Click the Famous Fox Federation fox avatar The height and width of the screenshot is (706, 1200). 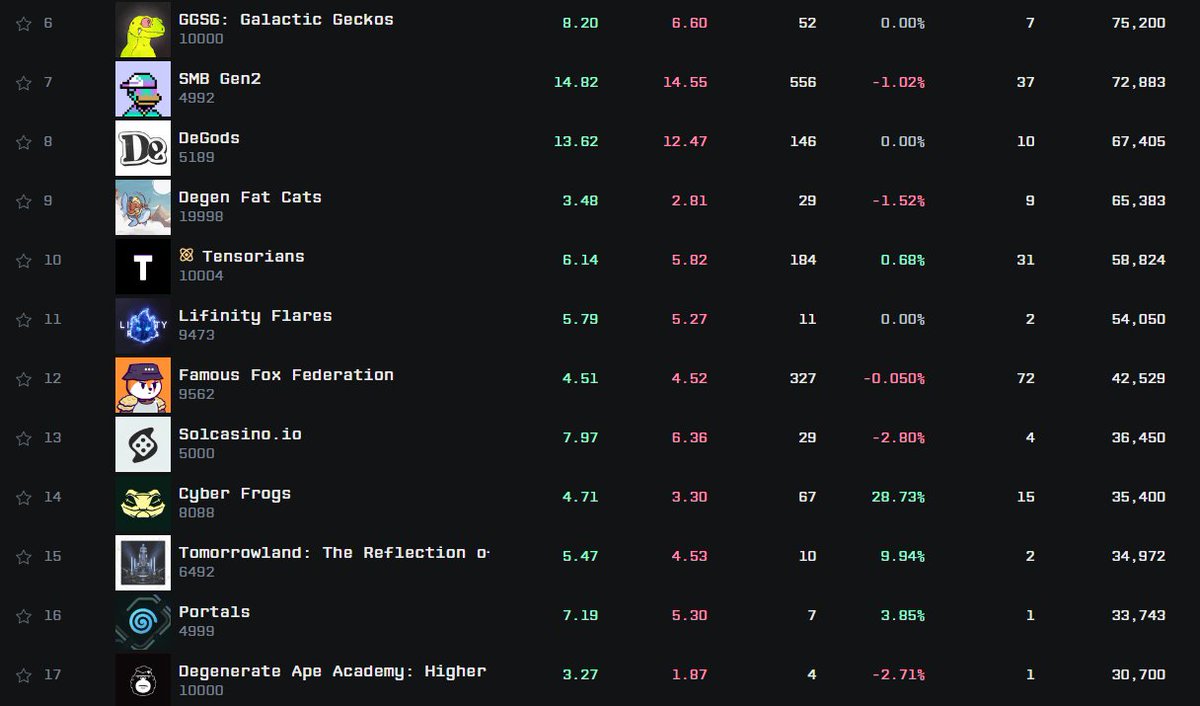(143, 385)
